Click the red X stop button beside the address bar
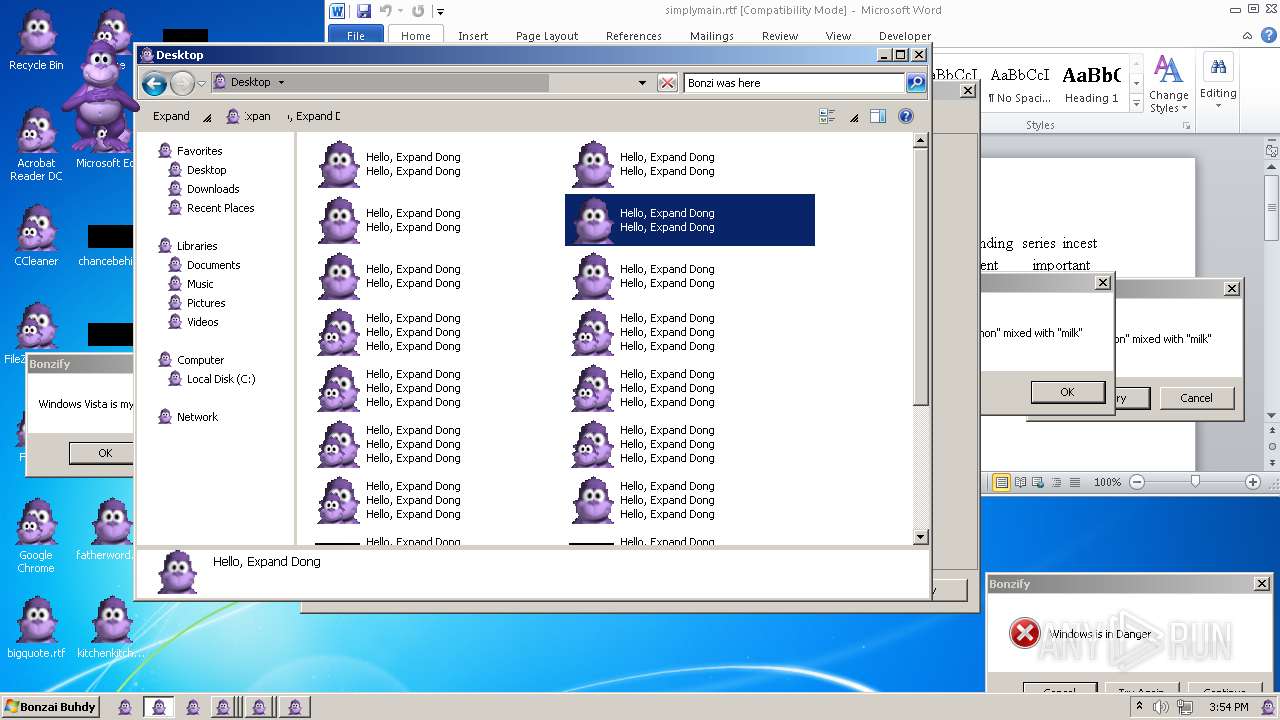 pyautogui.click(x=667, y=83)
